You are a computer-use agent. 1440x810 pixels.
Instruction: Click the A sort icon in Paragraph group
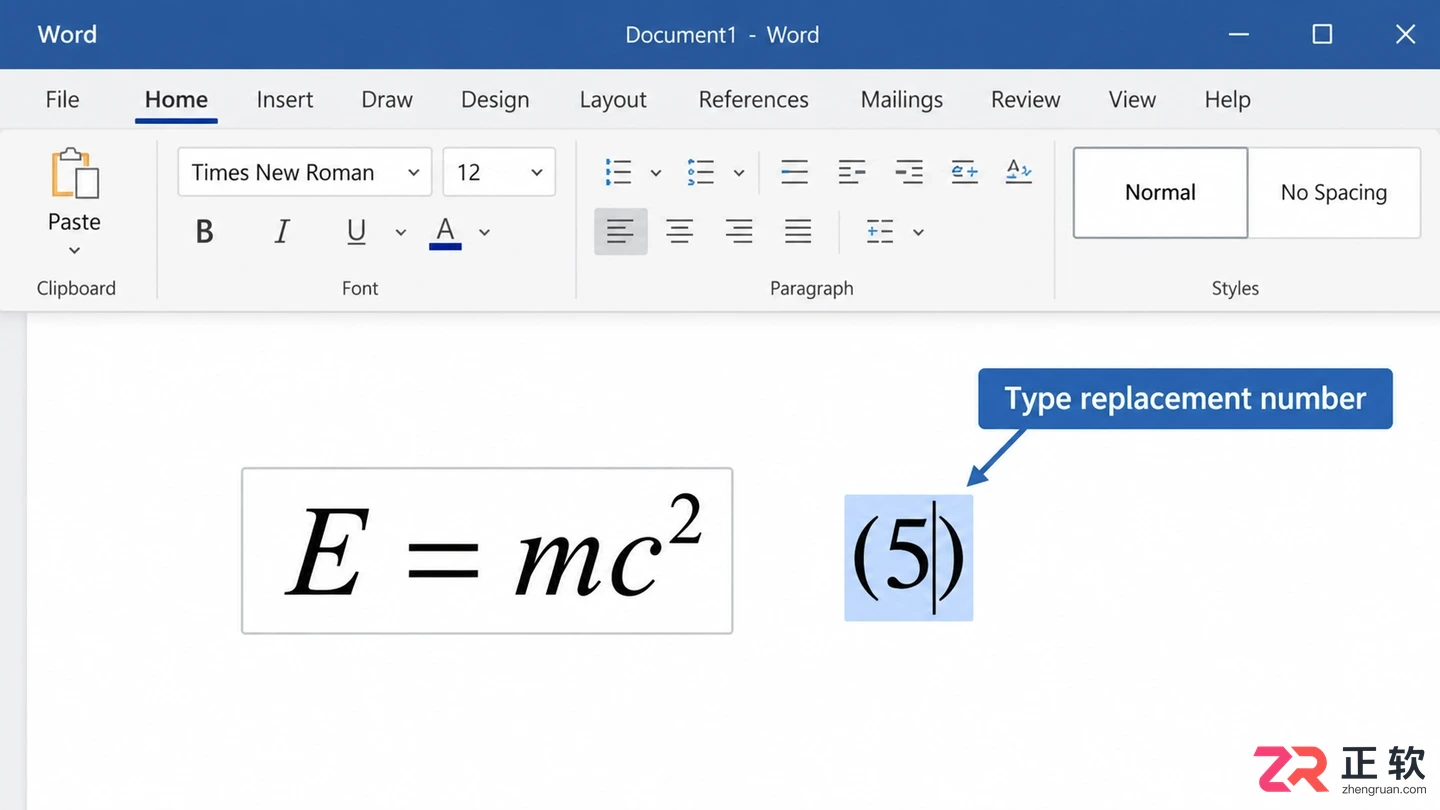[1019, 172]
